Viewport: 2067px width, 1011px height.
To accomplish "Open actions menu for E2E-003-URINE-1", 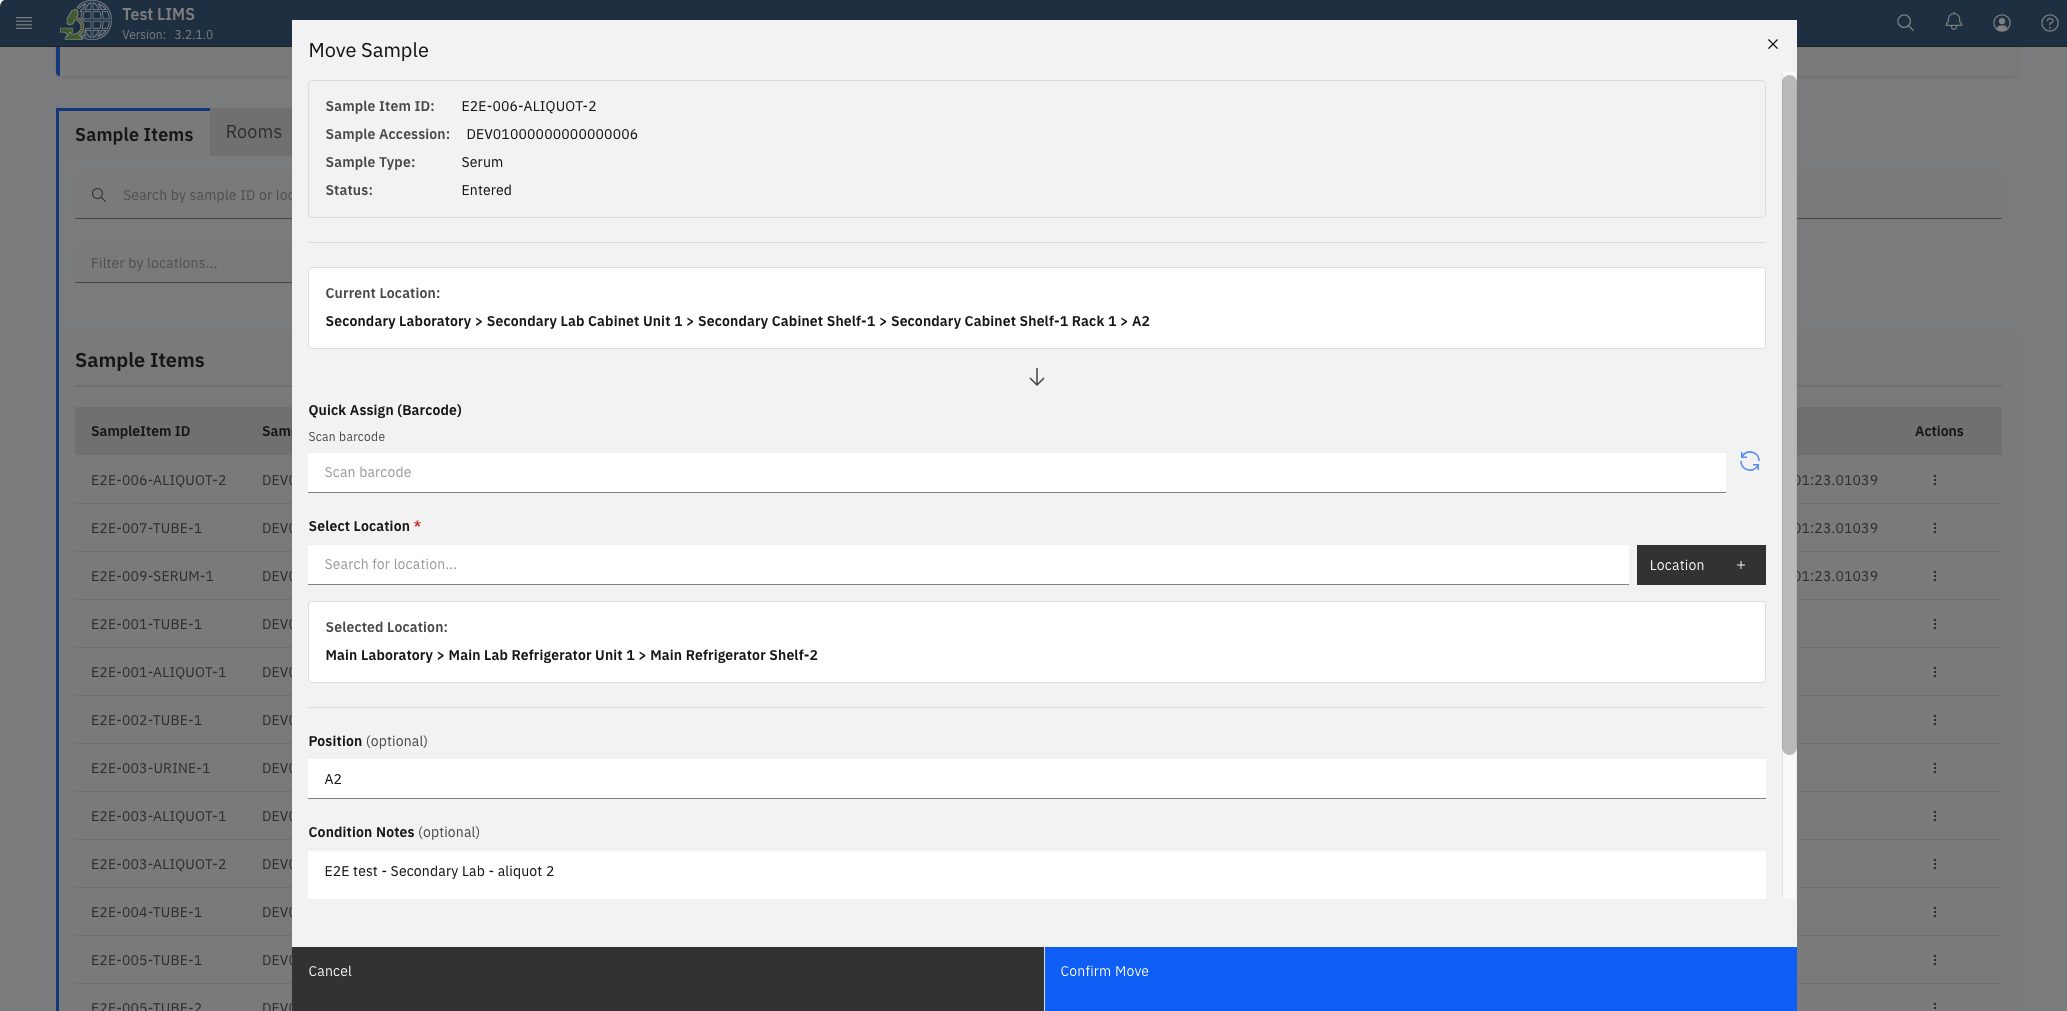I will coord(1934,768).
